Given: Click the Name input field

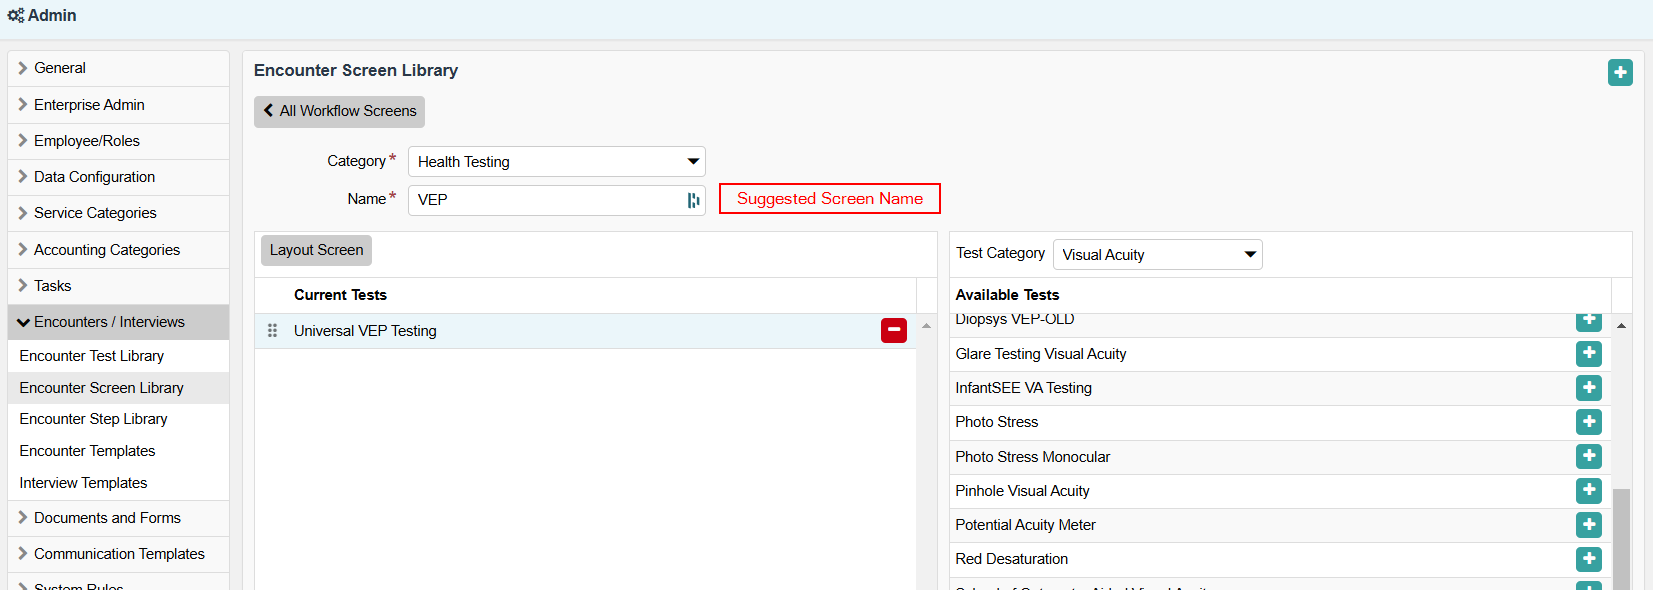Looking at the screenshot, I should [545, 200].
